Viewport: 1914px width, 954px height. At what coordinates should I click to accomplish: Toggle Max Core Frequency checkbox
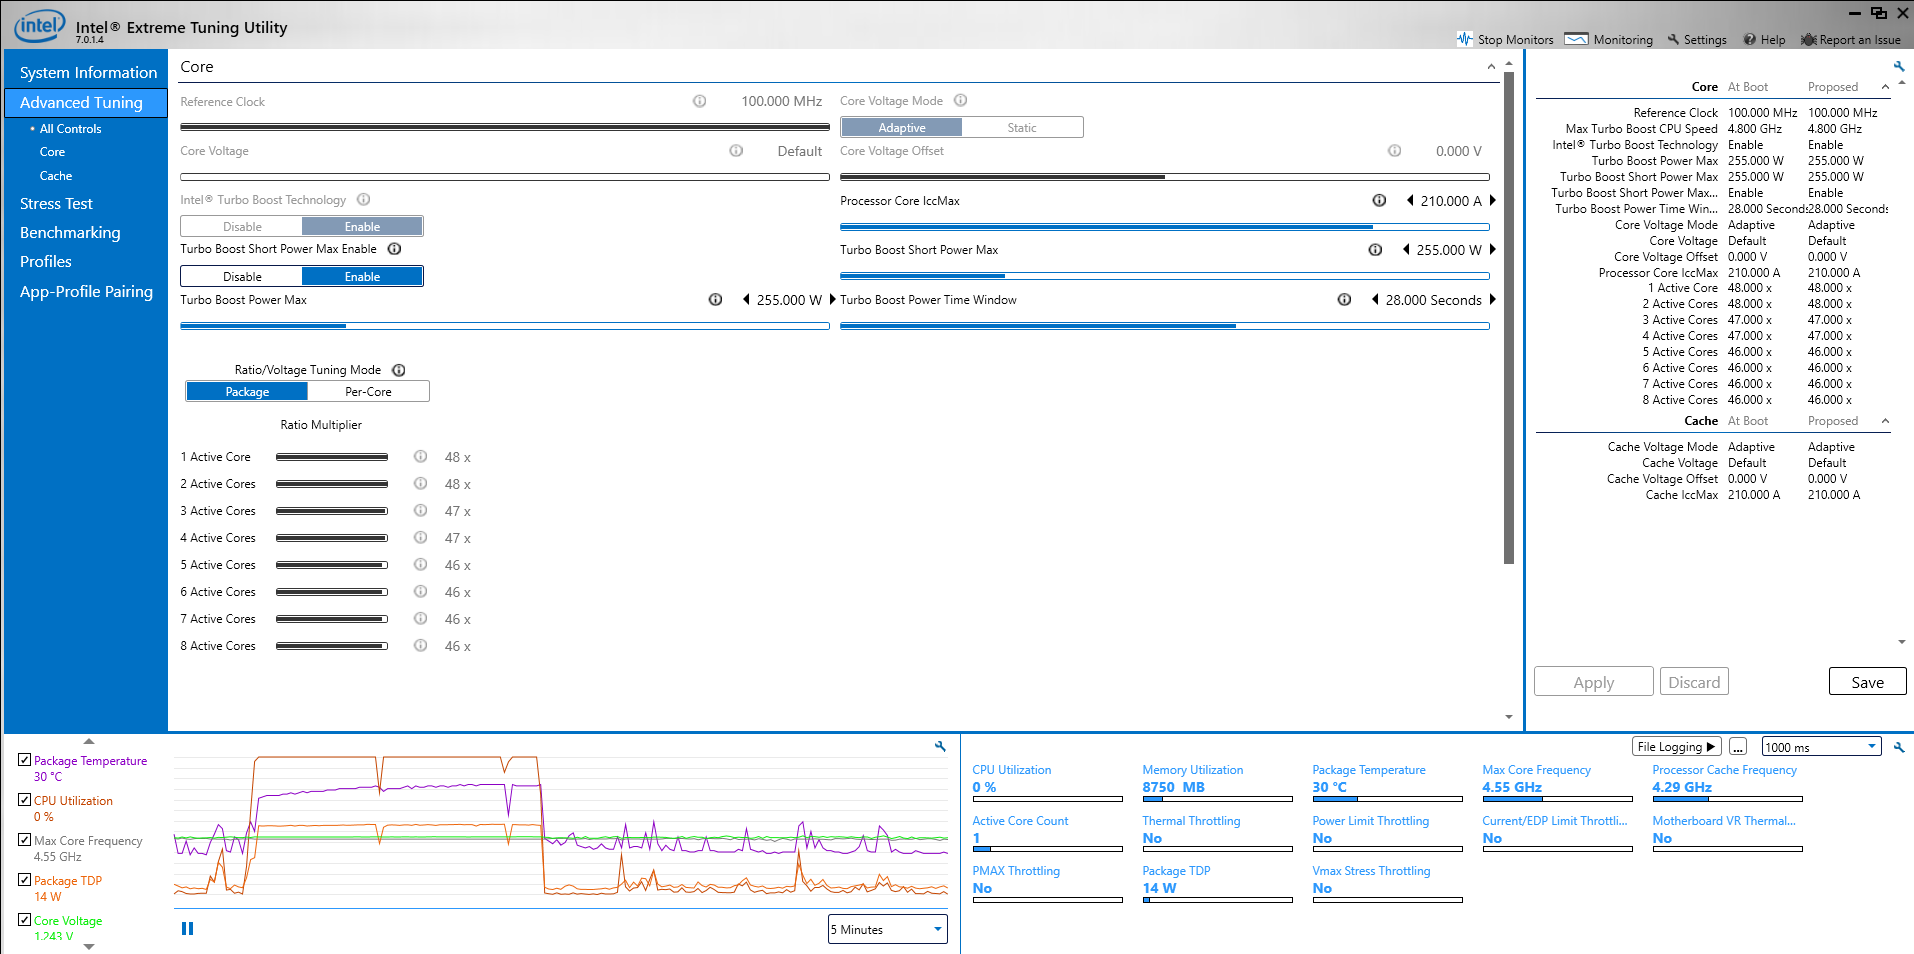[x=24, y=840]
